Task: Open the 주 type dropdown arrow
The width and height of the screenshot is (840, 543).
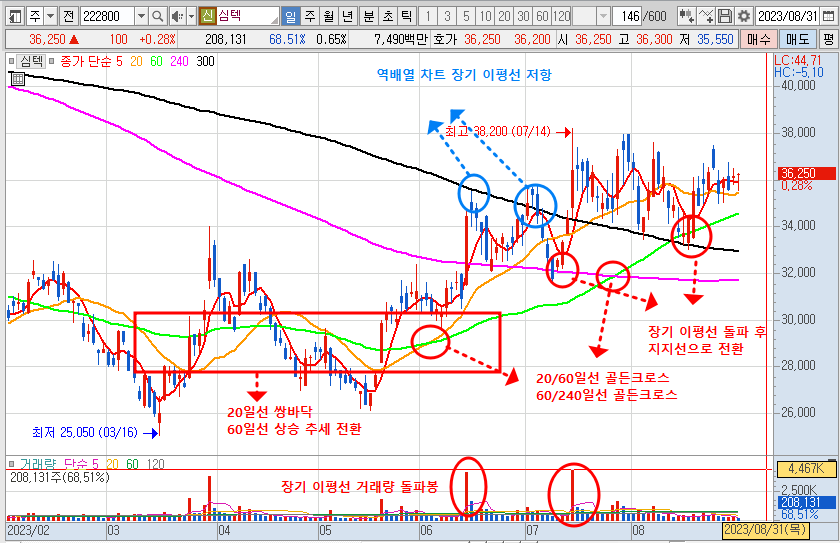Action: (x=50, y=17)
